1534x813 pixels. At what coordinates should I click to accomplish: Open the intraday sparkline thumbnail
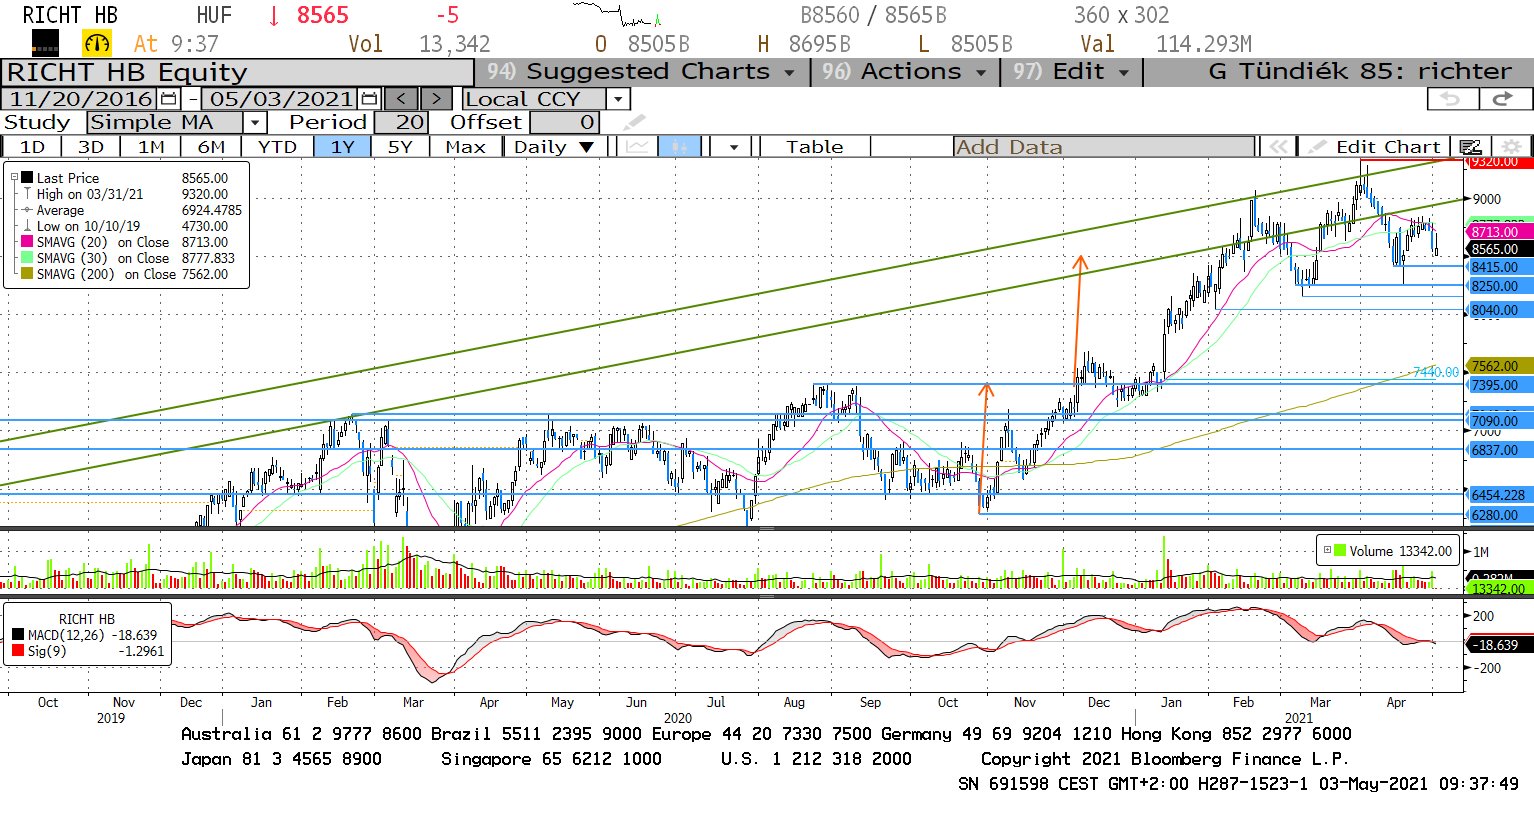(x=616, y=14)
